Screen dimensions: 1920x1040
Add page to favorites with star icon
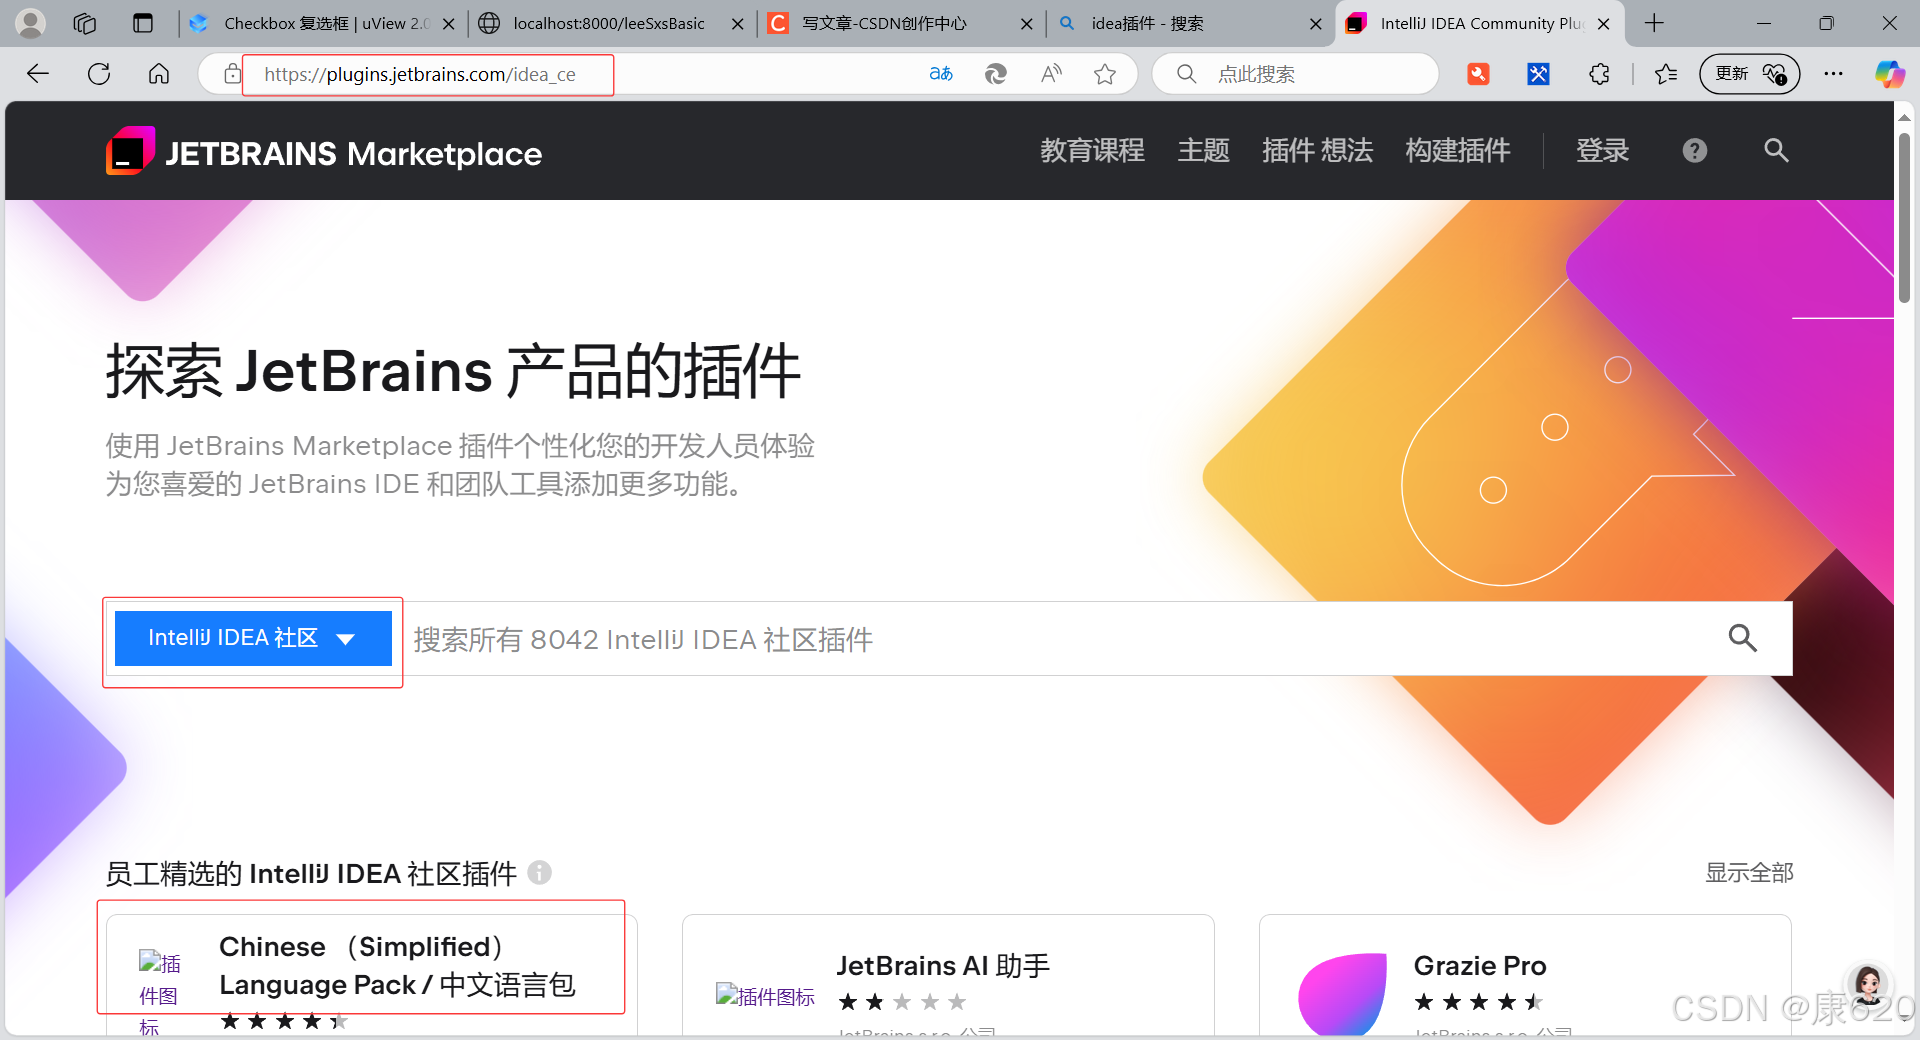tap(1105, 74)
